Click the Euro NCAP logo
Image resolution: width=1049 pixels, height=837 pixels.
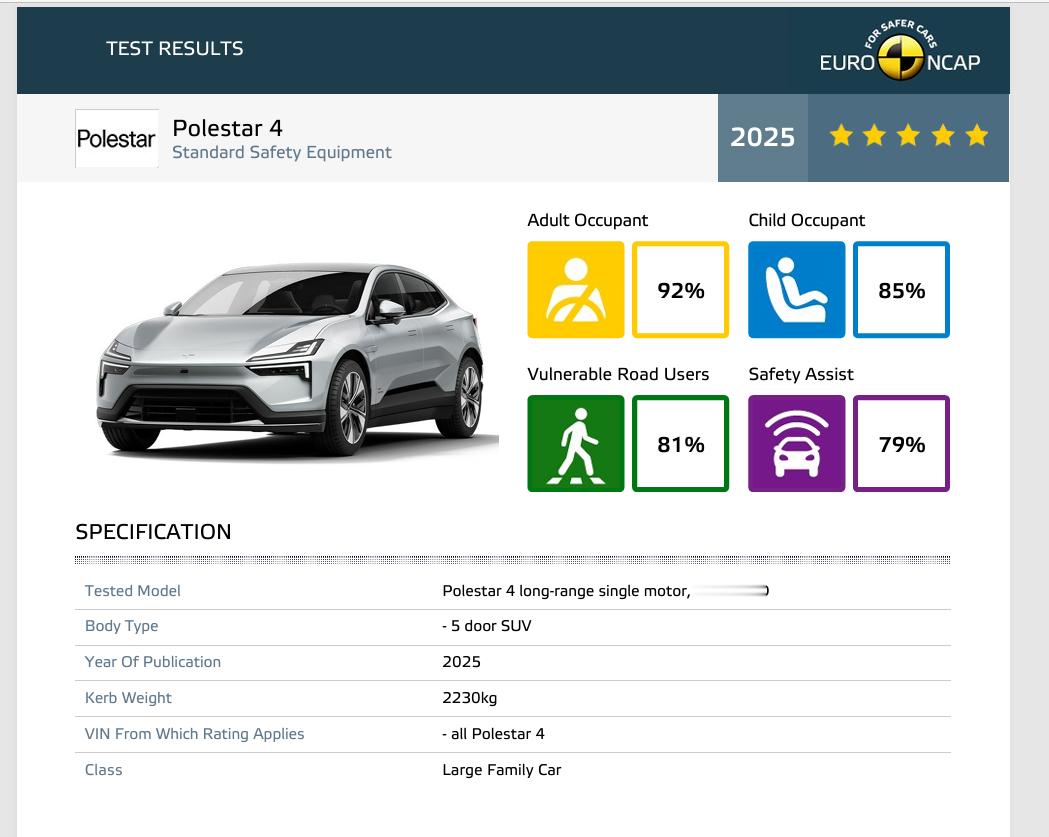(900, 50)
